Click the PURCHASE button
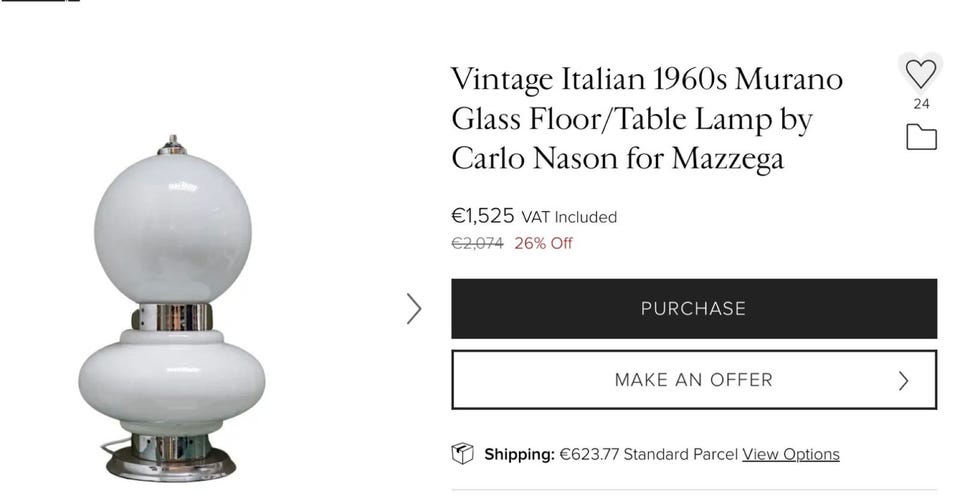The height and width of the screenshot is (500, 960). (694, 309)
